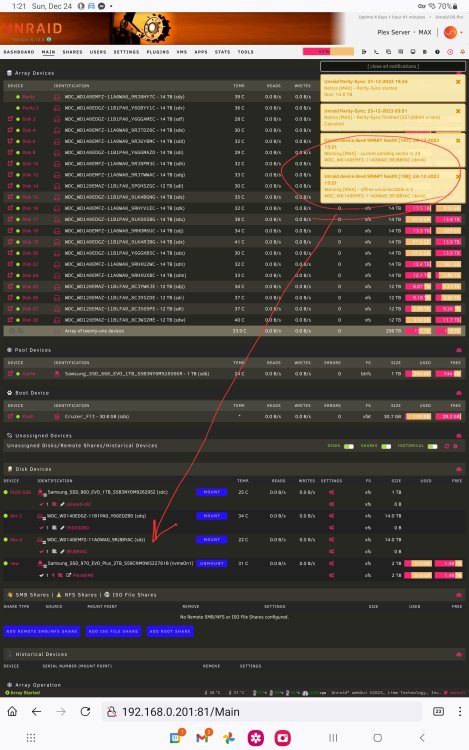Switch to the Shares tab

tap(72, 52)
